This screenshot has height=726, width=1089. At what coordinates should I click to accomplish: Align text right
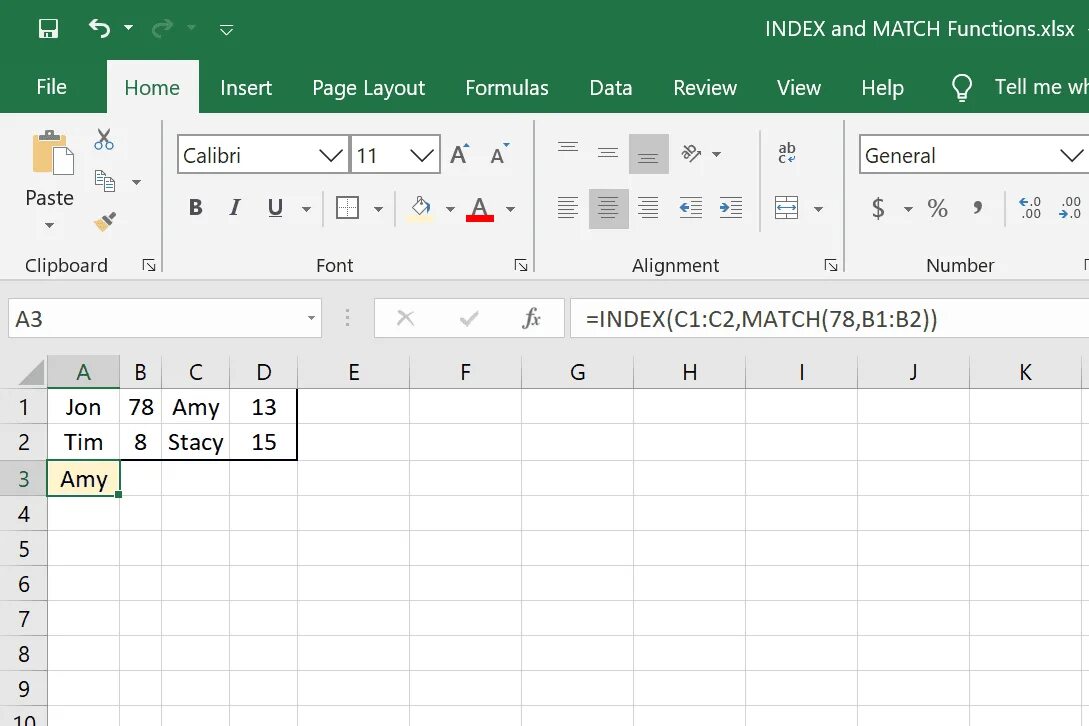649,208
